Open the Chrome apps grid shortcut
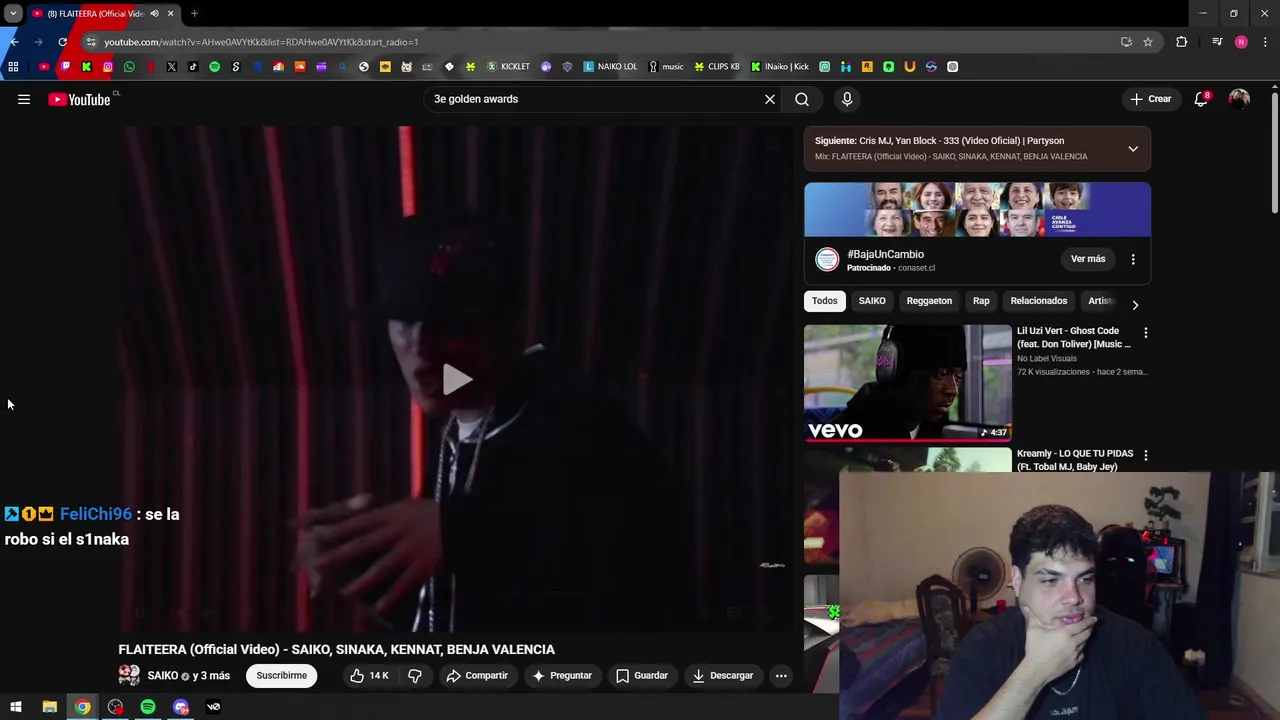Screen dimensions: 1280x720 tap(13, 67)
